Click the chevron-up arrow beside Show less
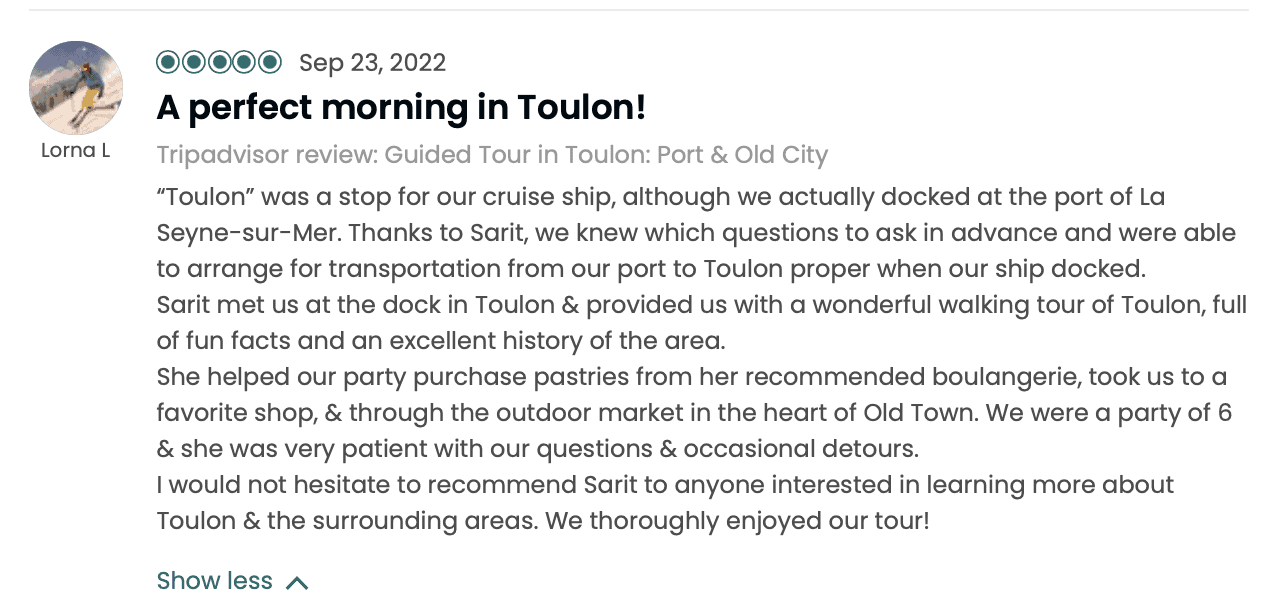The height and width of the screenshot is (612, 1274). (297, 582)
